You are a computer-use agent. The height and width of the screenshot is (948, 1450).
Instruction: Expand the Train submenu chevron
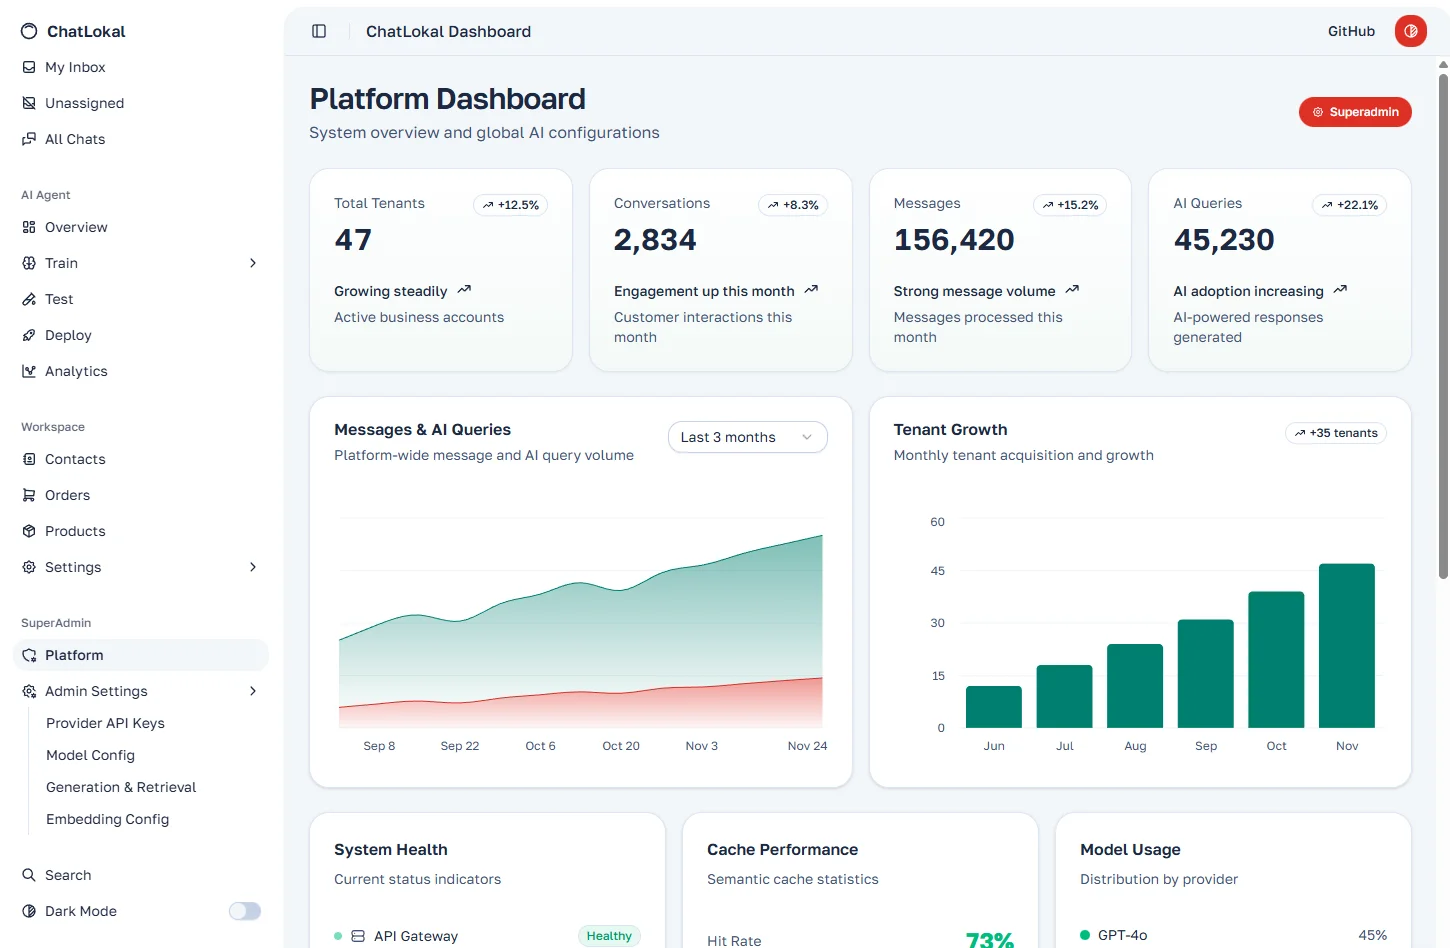pos(253,263)
